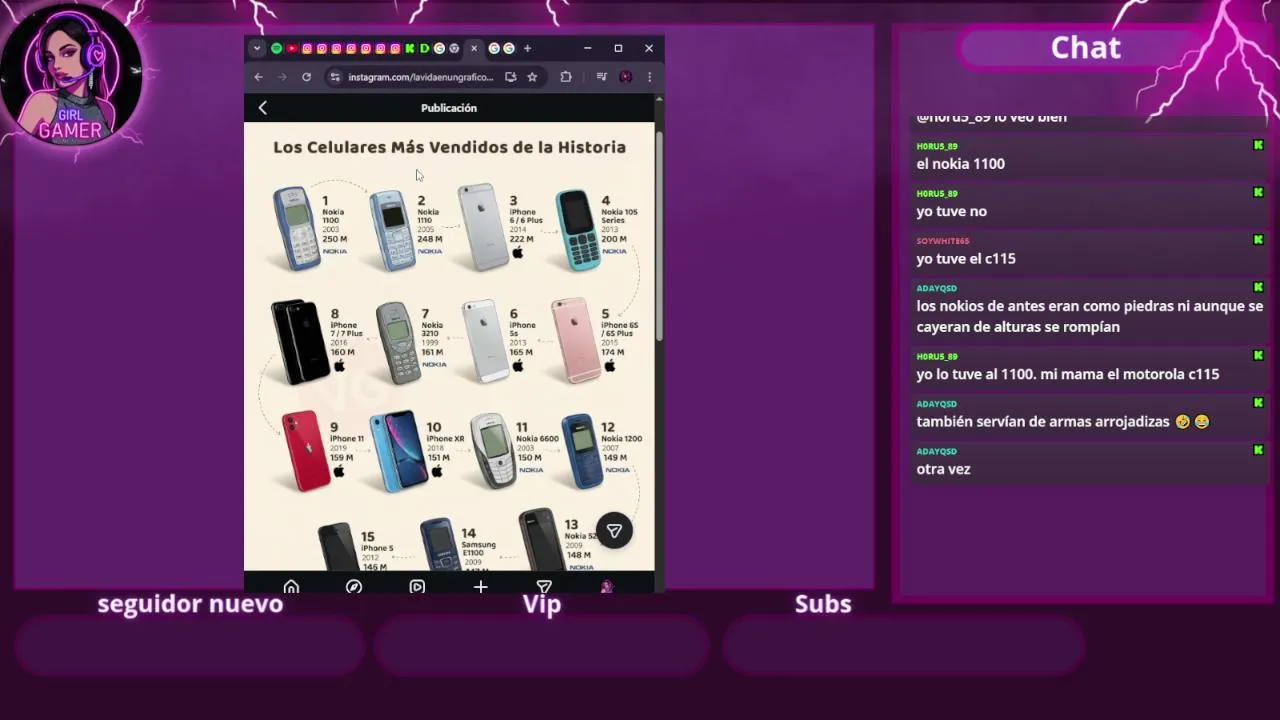Click chat message 'yo tuve no'

point(951,211)
